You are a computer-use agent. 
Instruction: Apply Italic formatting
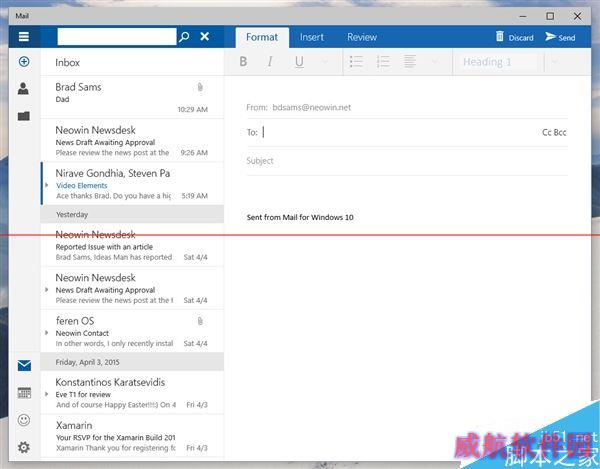270,62
